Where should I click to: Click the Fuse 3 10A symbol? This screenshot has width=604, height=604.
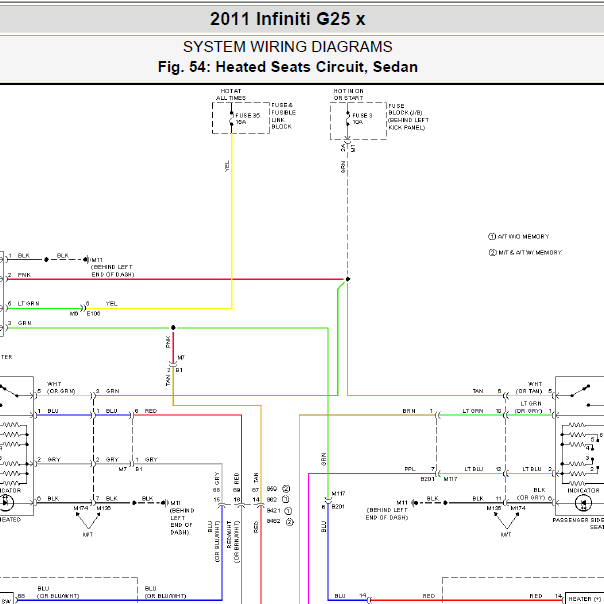[x=348, y=119]
